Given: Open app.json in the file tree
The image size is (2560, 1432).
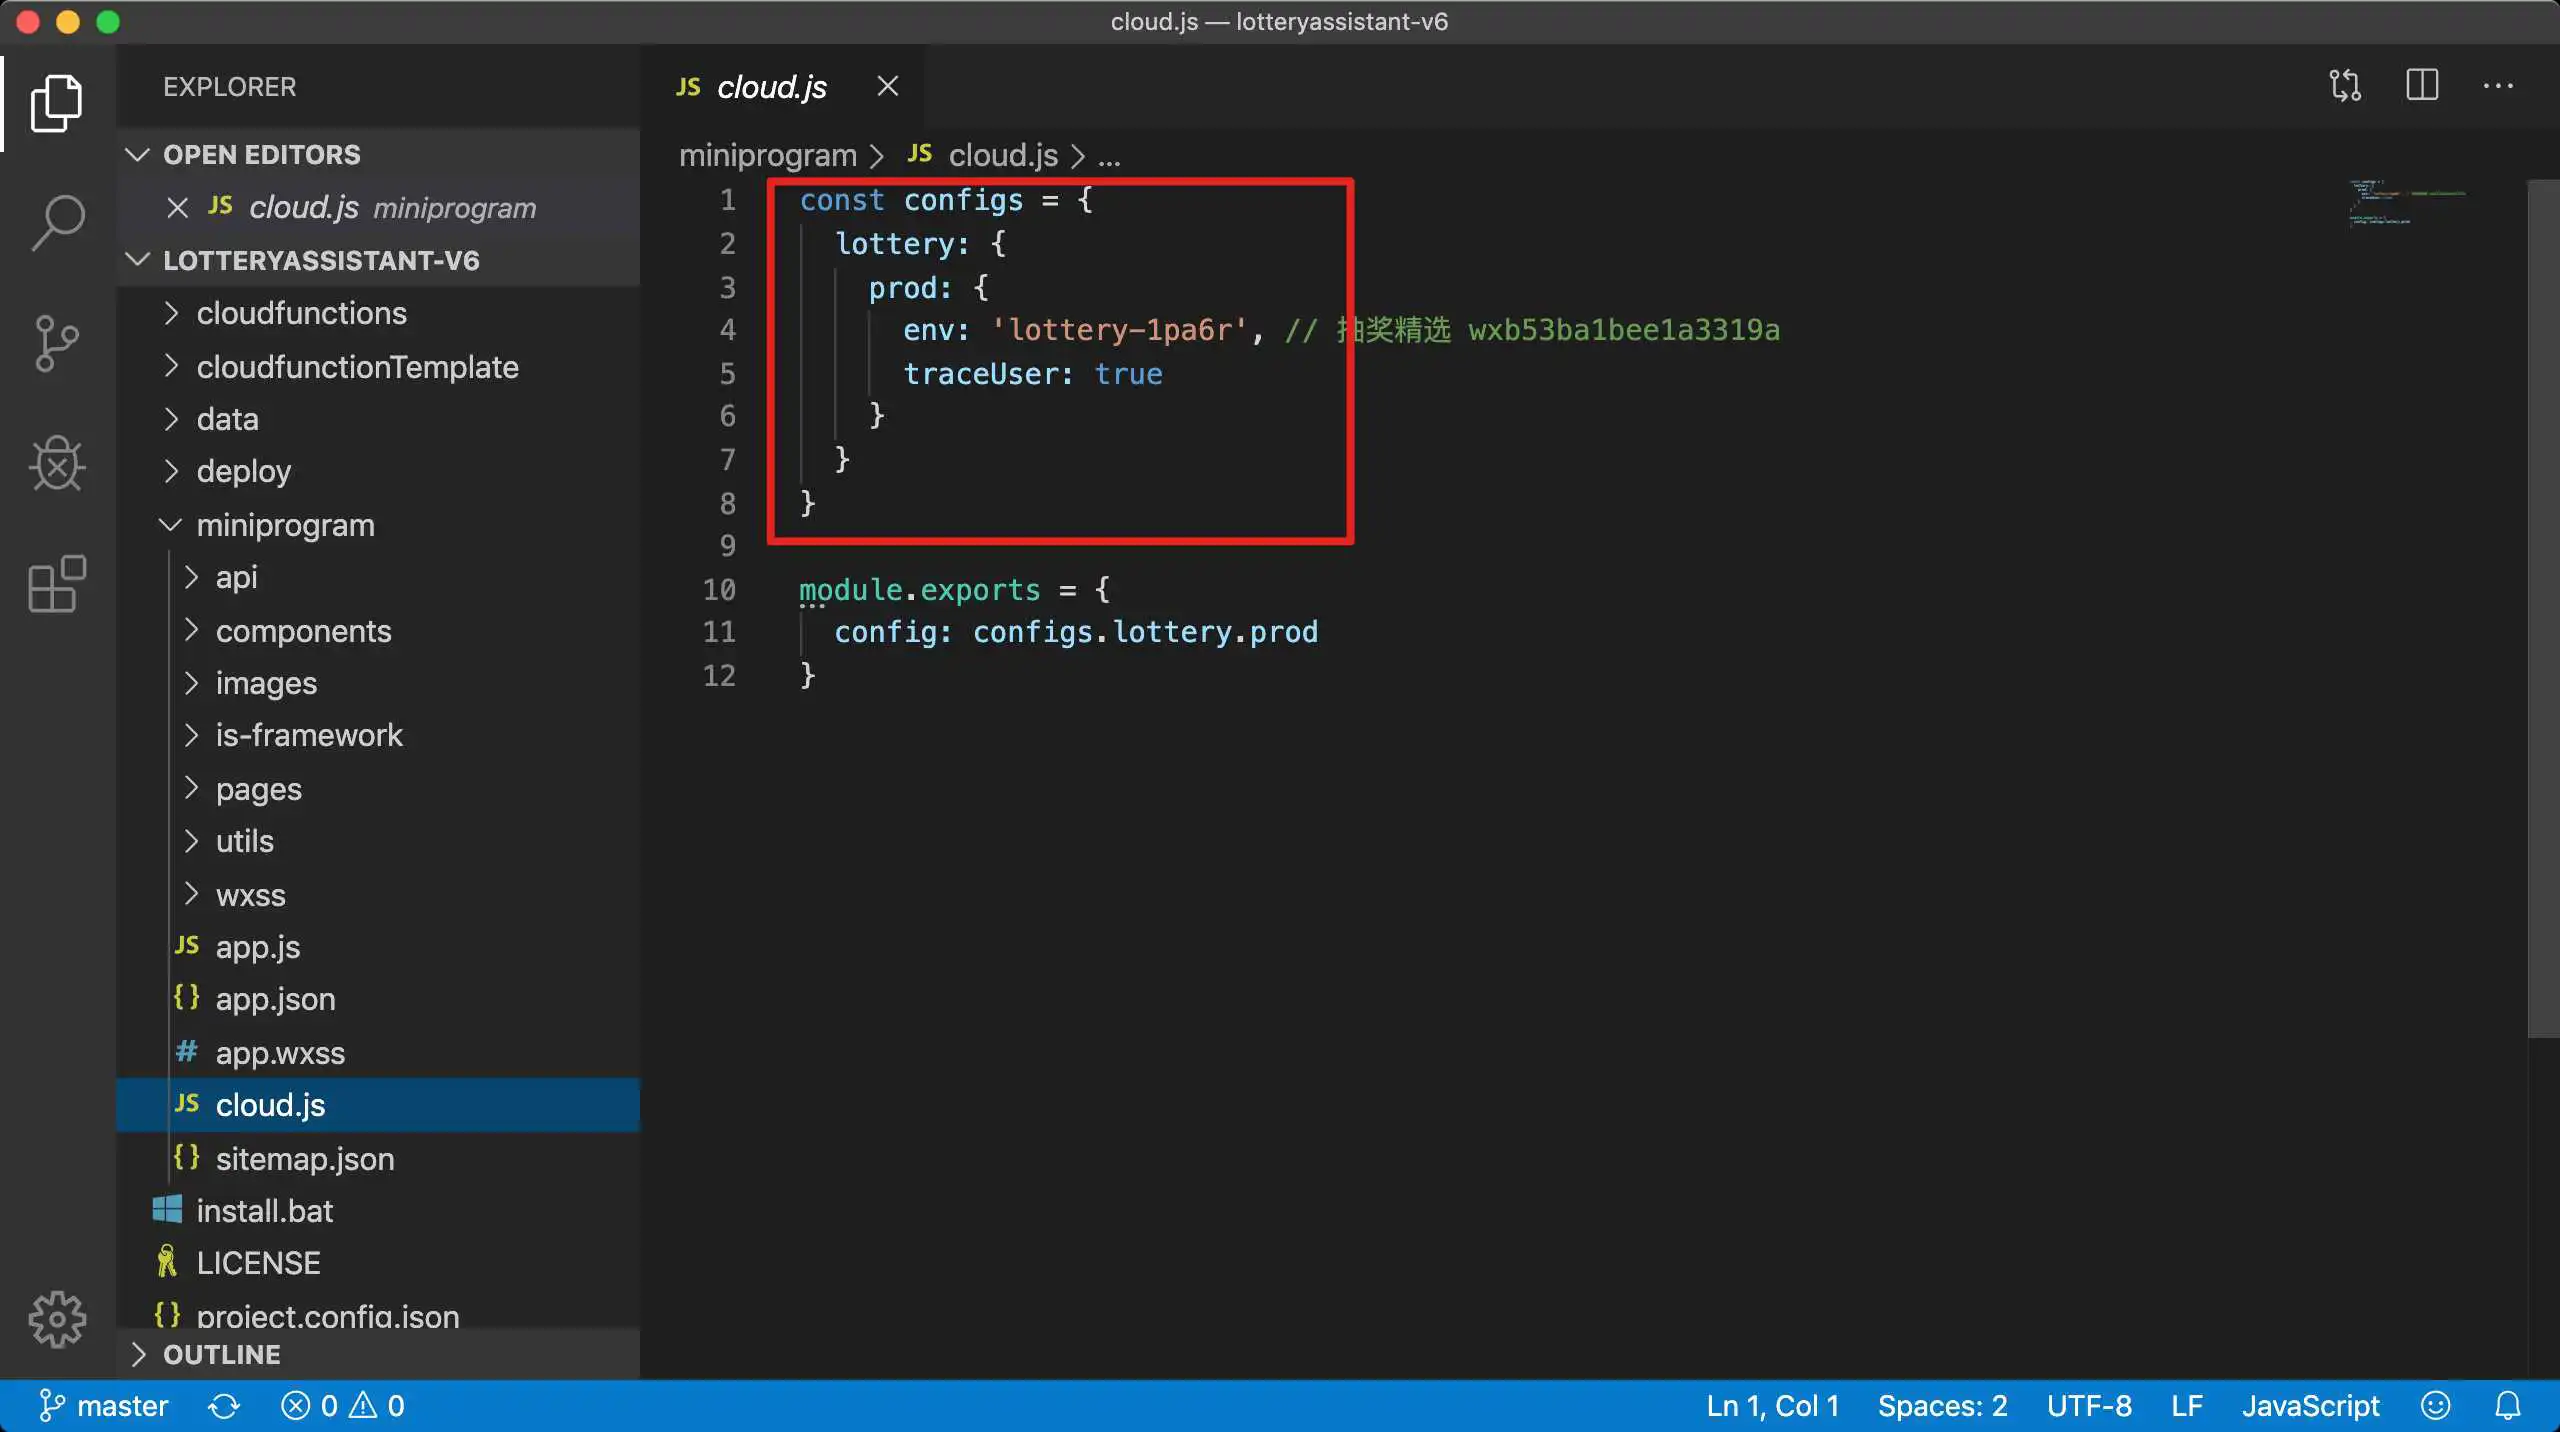Looking at the screenshot, I should [275, 999].
